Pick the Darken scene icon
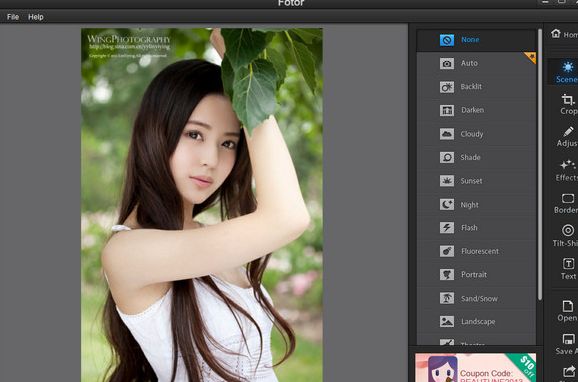This screenshot has width=578, height=382. tap(447, 110)
